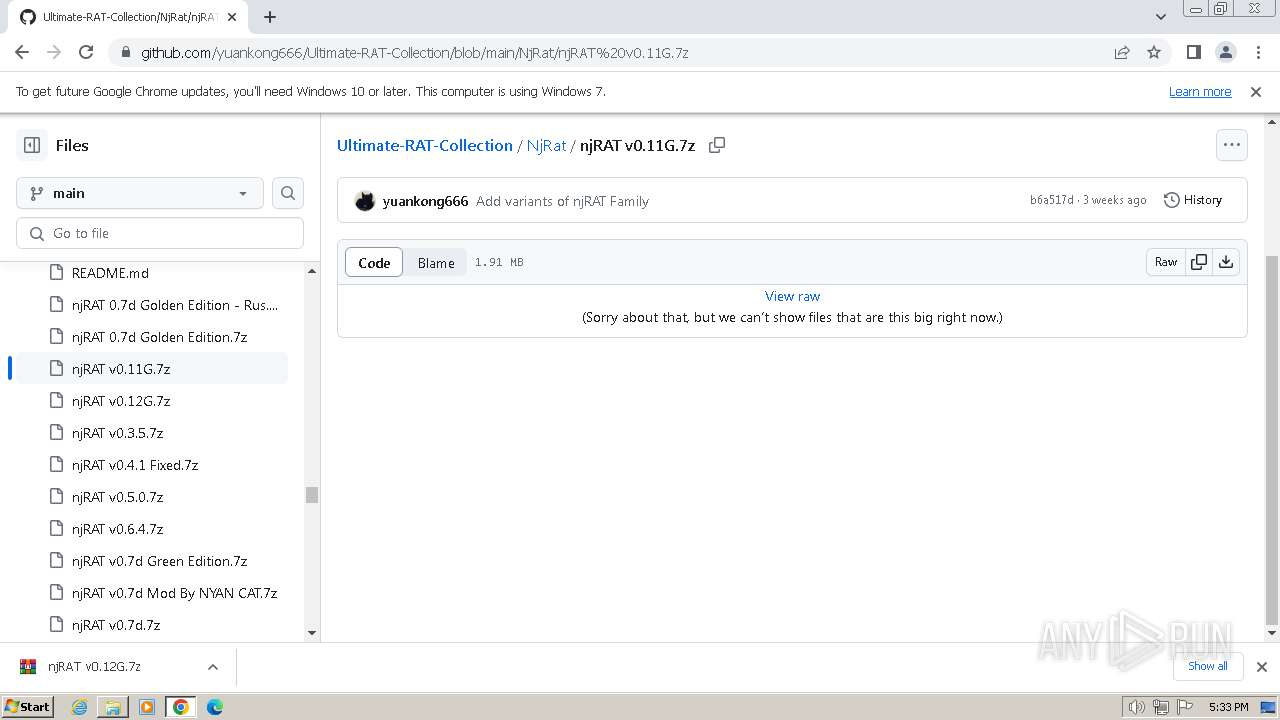
Task: Open commit History
Action: pyautogui.click(x=1193, y=200)
